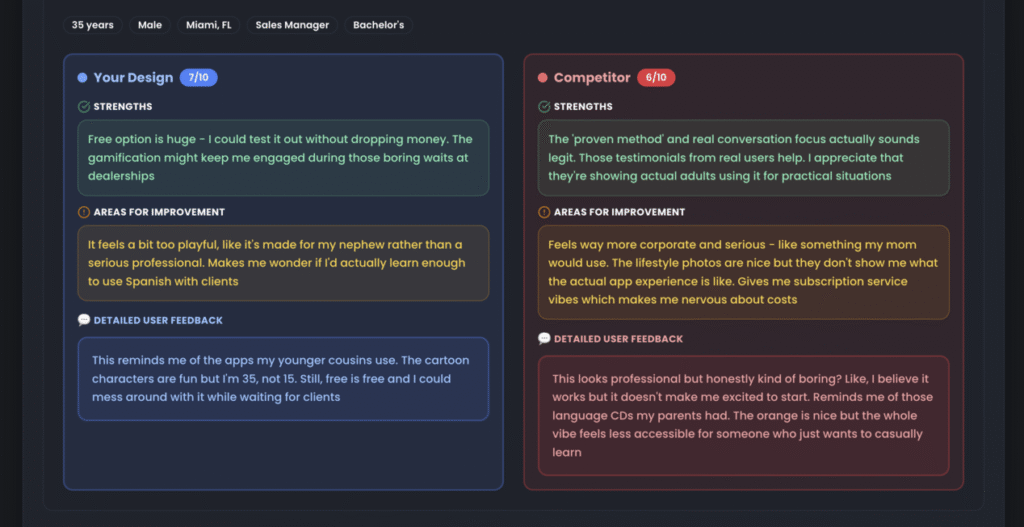This screenshot has width=1024, height=527.
Task: Click Competitor's Detailed User Feedback speech bubble icon
Action: click(544, 339)
